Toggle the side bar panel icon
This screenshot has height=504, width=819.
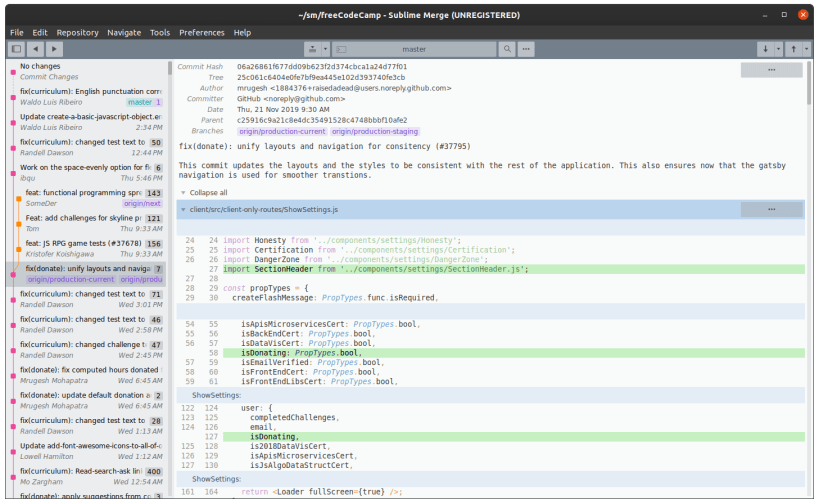pos(17,49)
